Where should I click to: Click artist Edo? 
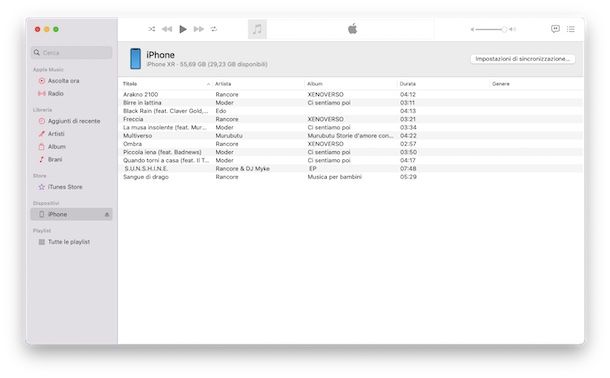[x=221, y=111]
